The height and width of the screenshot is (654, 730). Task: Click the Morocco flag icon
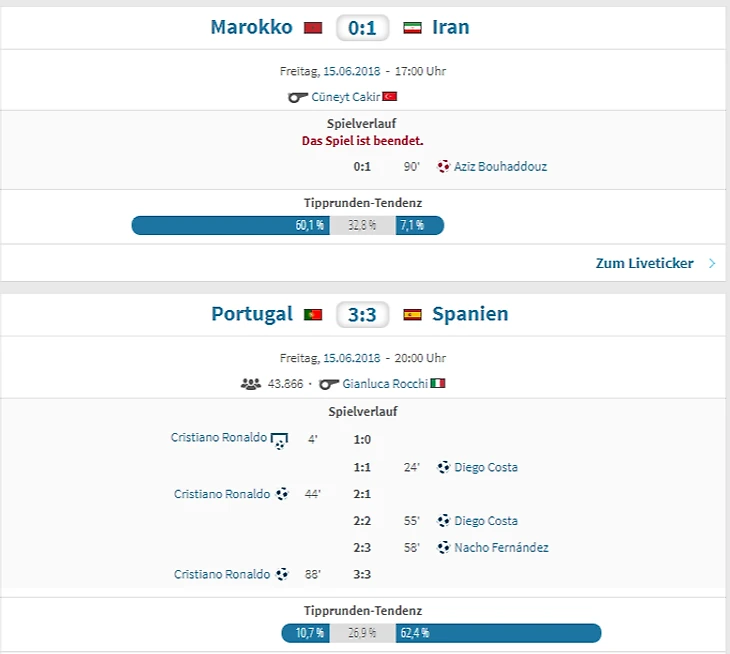point(312,28)
